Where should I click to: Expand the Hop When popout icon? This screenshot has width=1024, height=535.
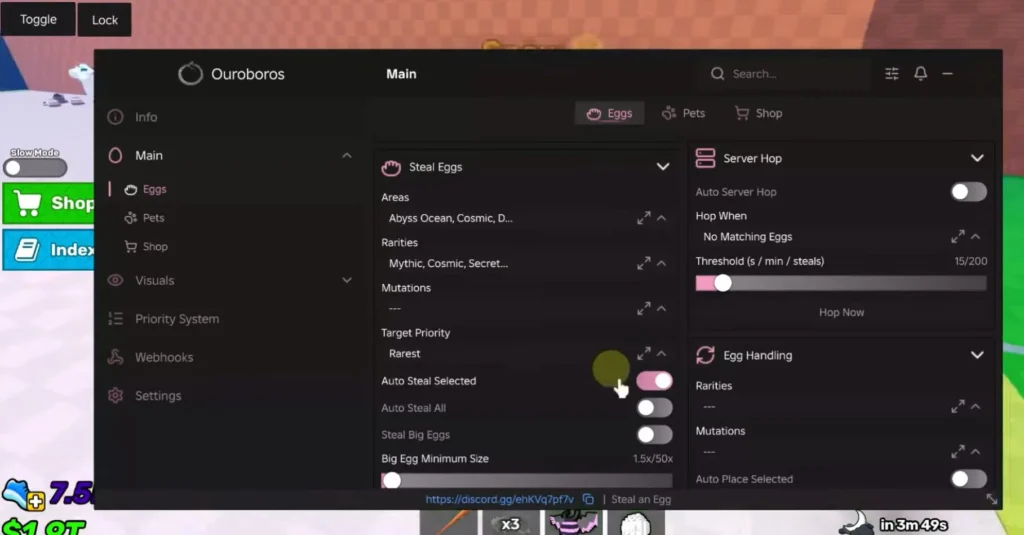tap(957, 236)
